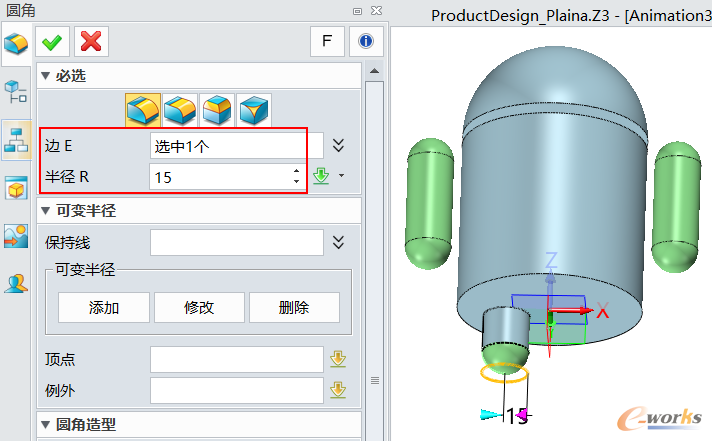Screen dimensions: 712x441
Task: Click the 保持线 input field
Action: click(237, 243)
